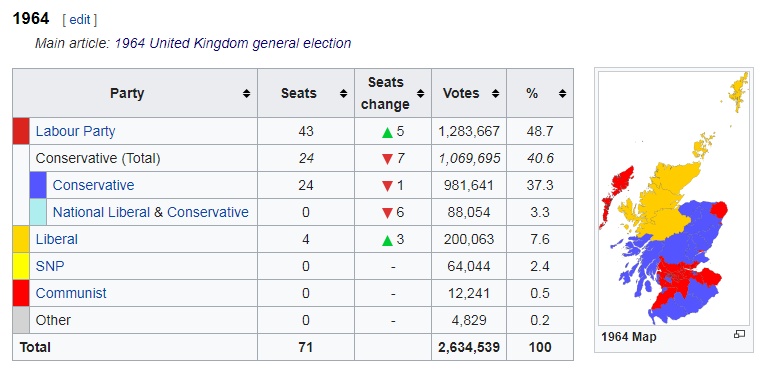Screen dimensions: 764x383
Task: Open the Communist party link
Action: [71, 293]
